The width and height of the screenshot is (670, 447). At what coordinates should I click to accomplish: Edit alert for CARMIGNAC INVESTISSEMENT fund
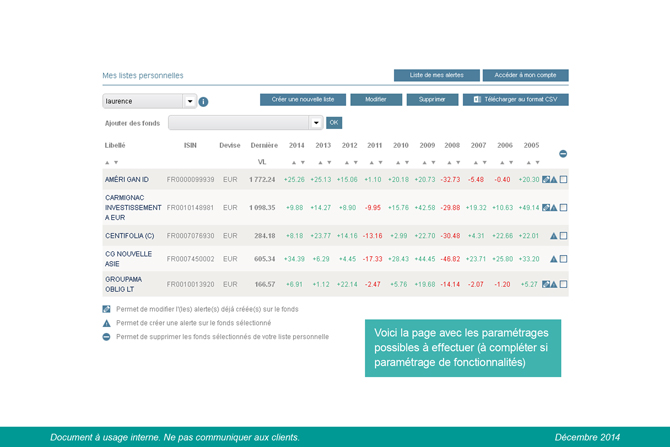[x=546, y=208]
